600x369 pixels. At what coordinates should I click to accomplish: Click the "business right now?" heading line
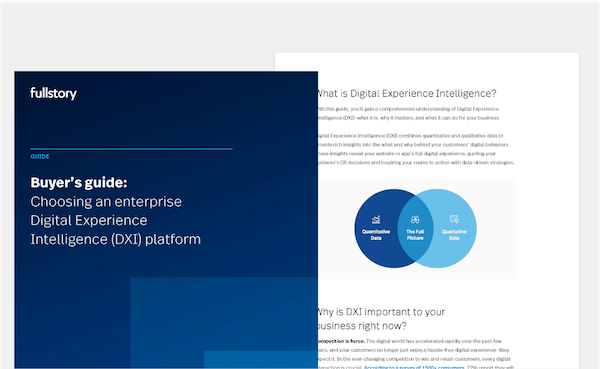362,326
